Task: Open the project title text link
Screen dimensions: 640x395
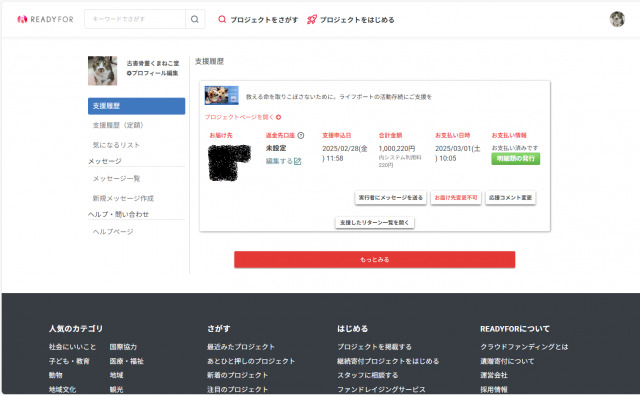Action: click(339, 97)
